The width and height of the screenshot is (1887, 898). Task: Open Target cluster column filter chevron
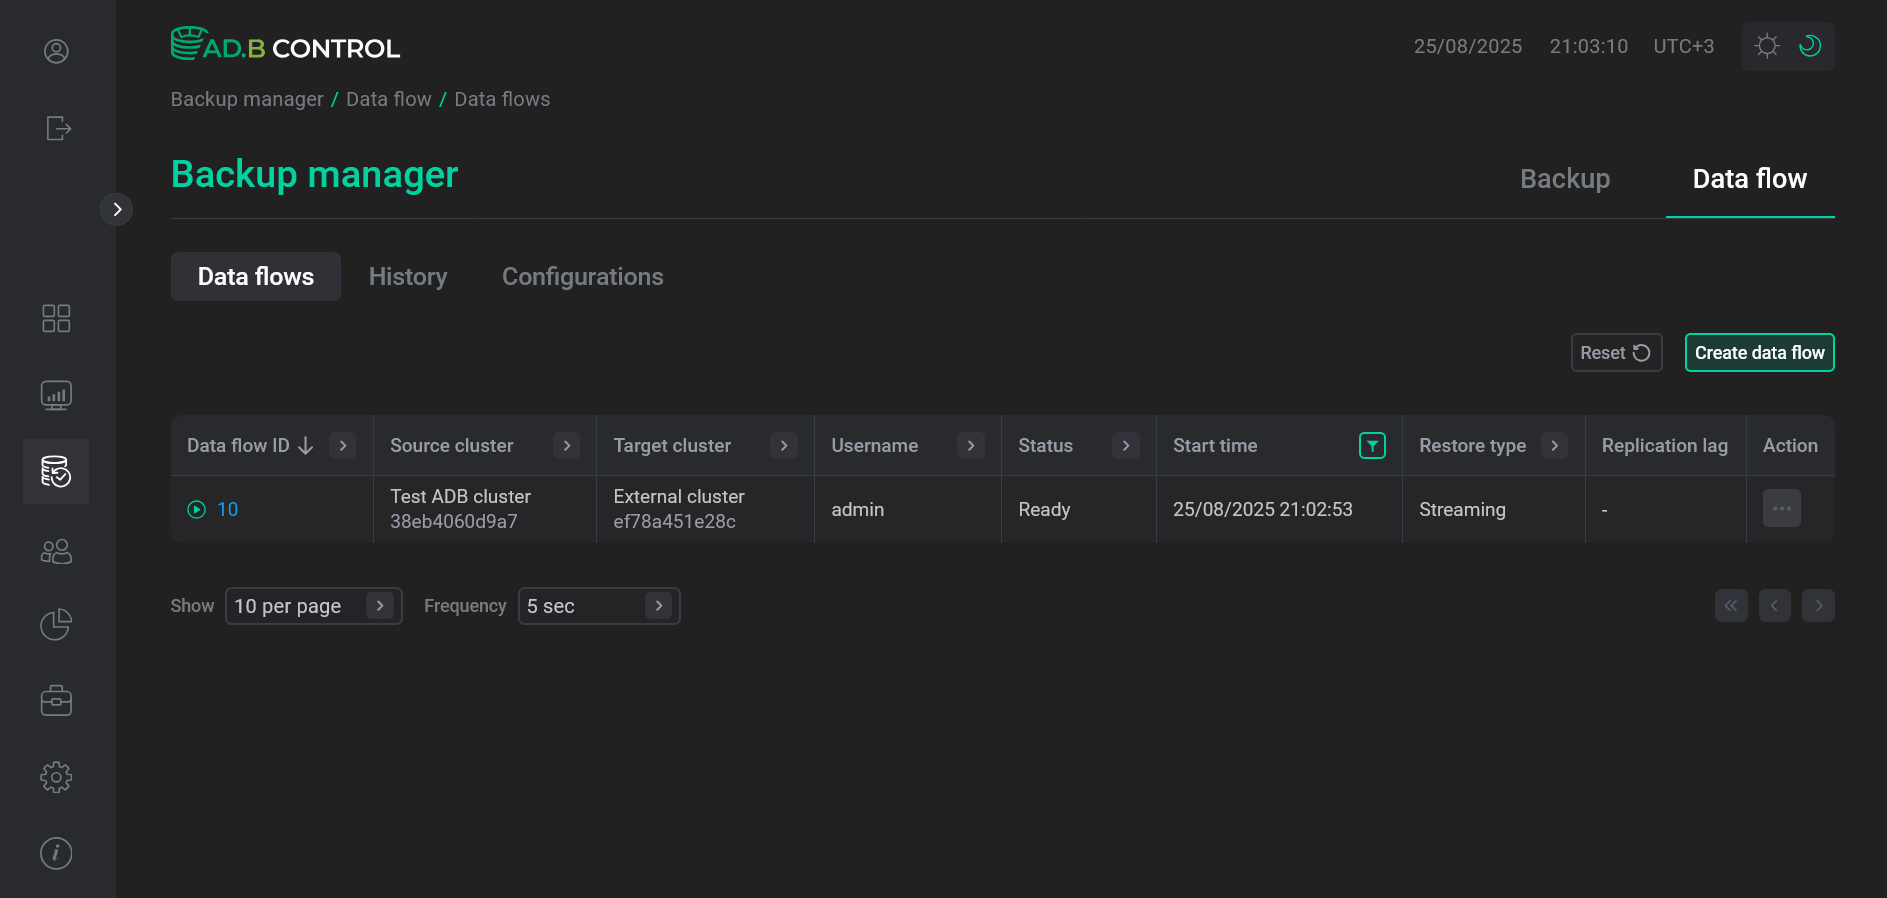pyautogui.click(x=785, y=446)
